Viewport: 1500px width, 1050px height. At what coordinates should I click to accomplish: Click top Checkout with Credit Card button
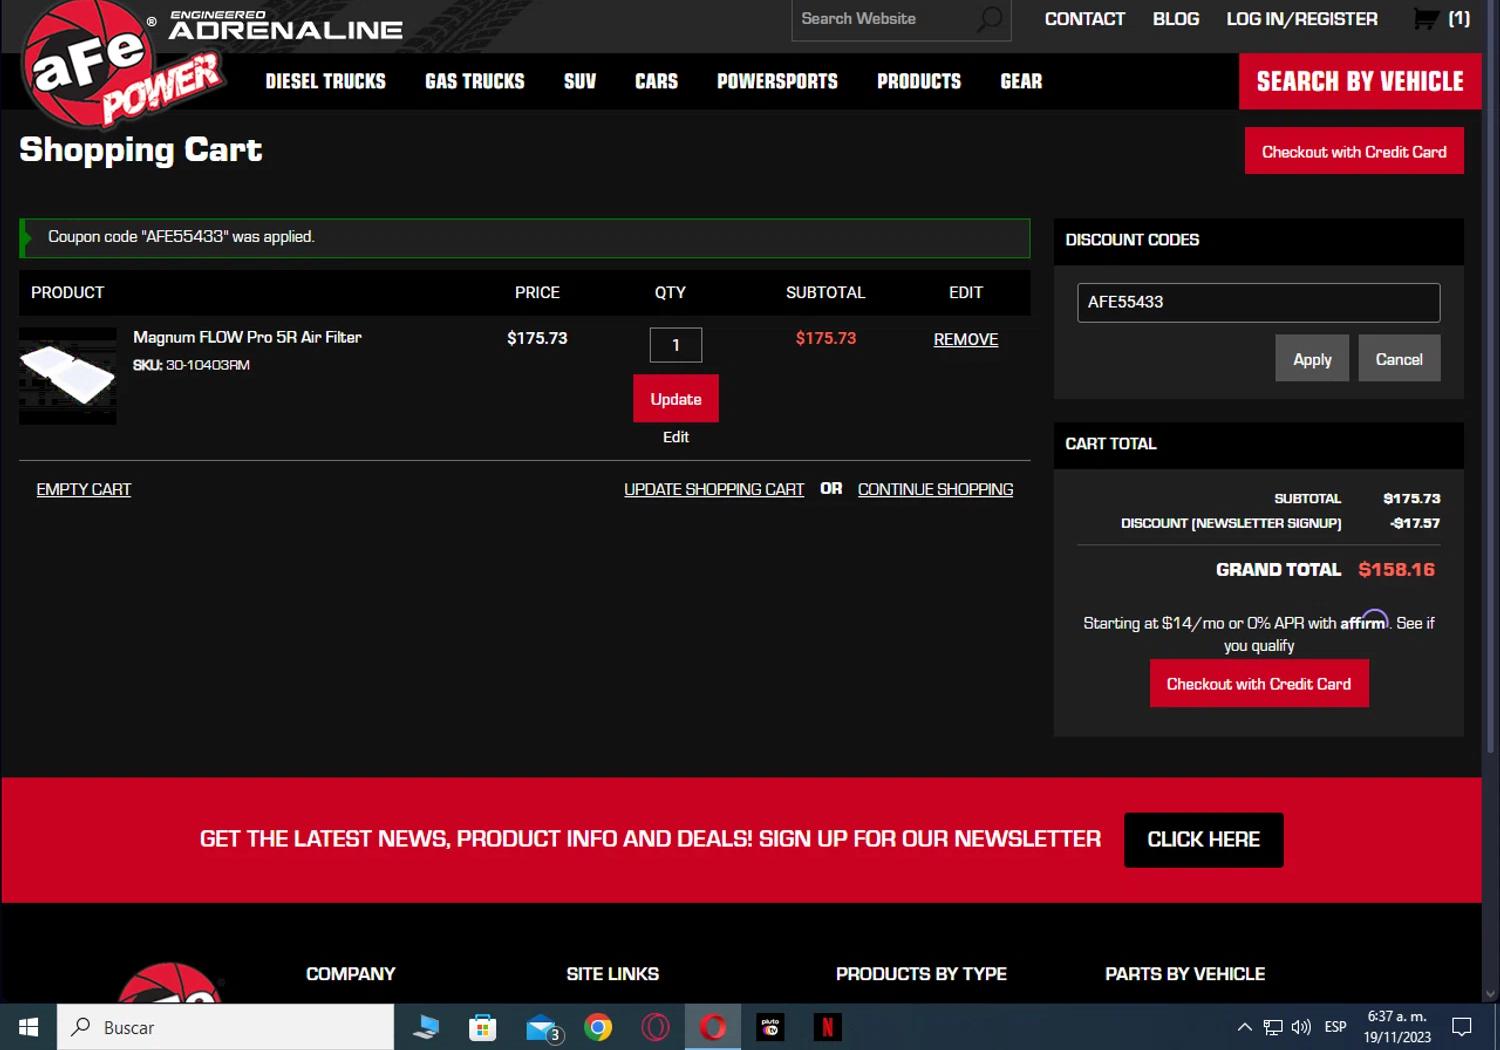(1354, 151)
